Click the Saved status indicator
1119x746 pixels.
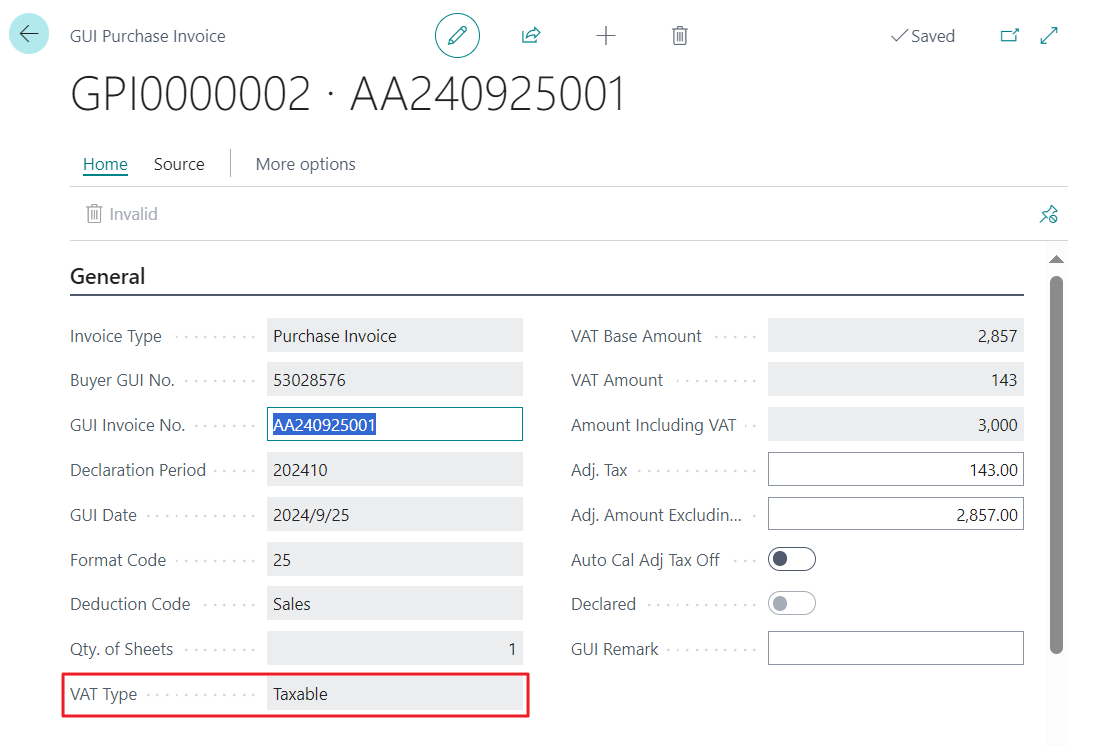pyautogui.click(x=923, y=36)
